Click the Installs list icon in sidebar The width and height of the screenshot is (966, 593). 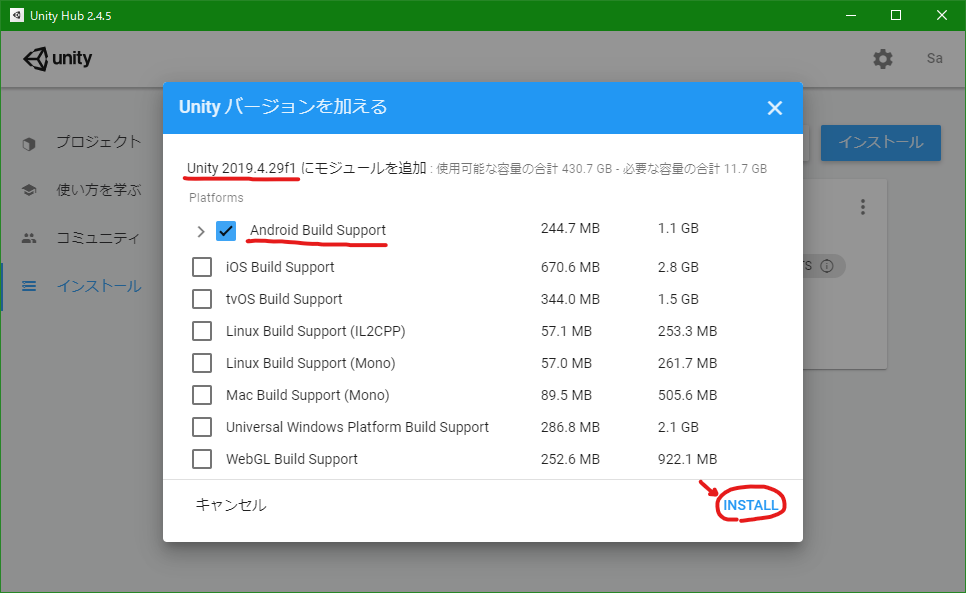point(29,287)
